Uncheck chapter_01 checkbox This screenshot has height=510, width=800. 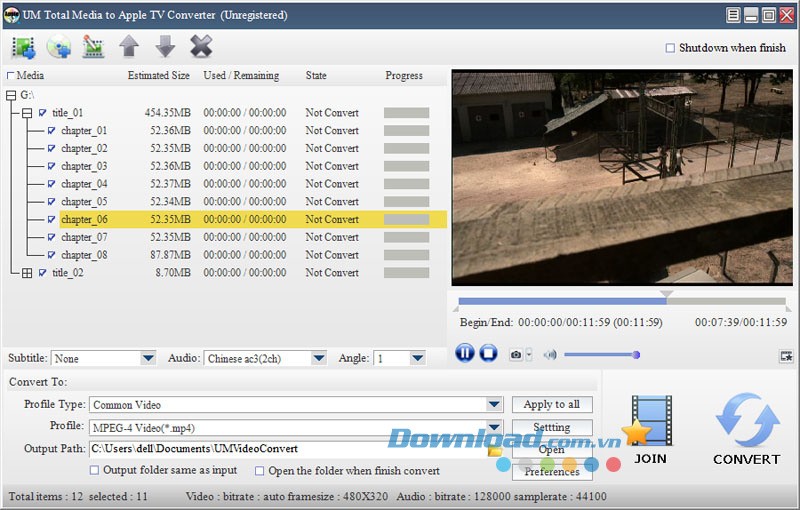pyautogui.click(x=52, y=131)
